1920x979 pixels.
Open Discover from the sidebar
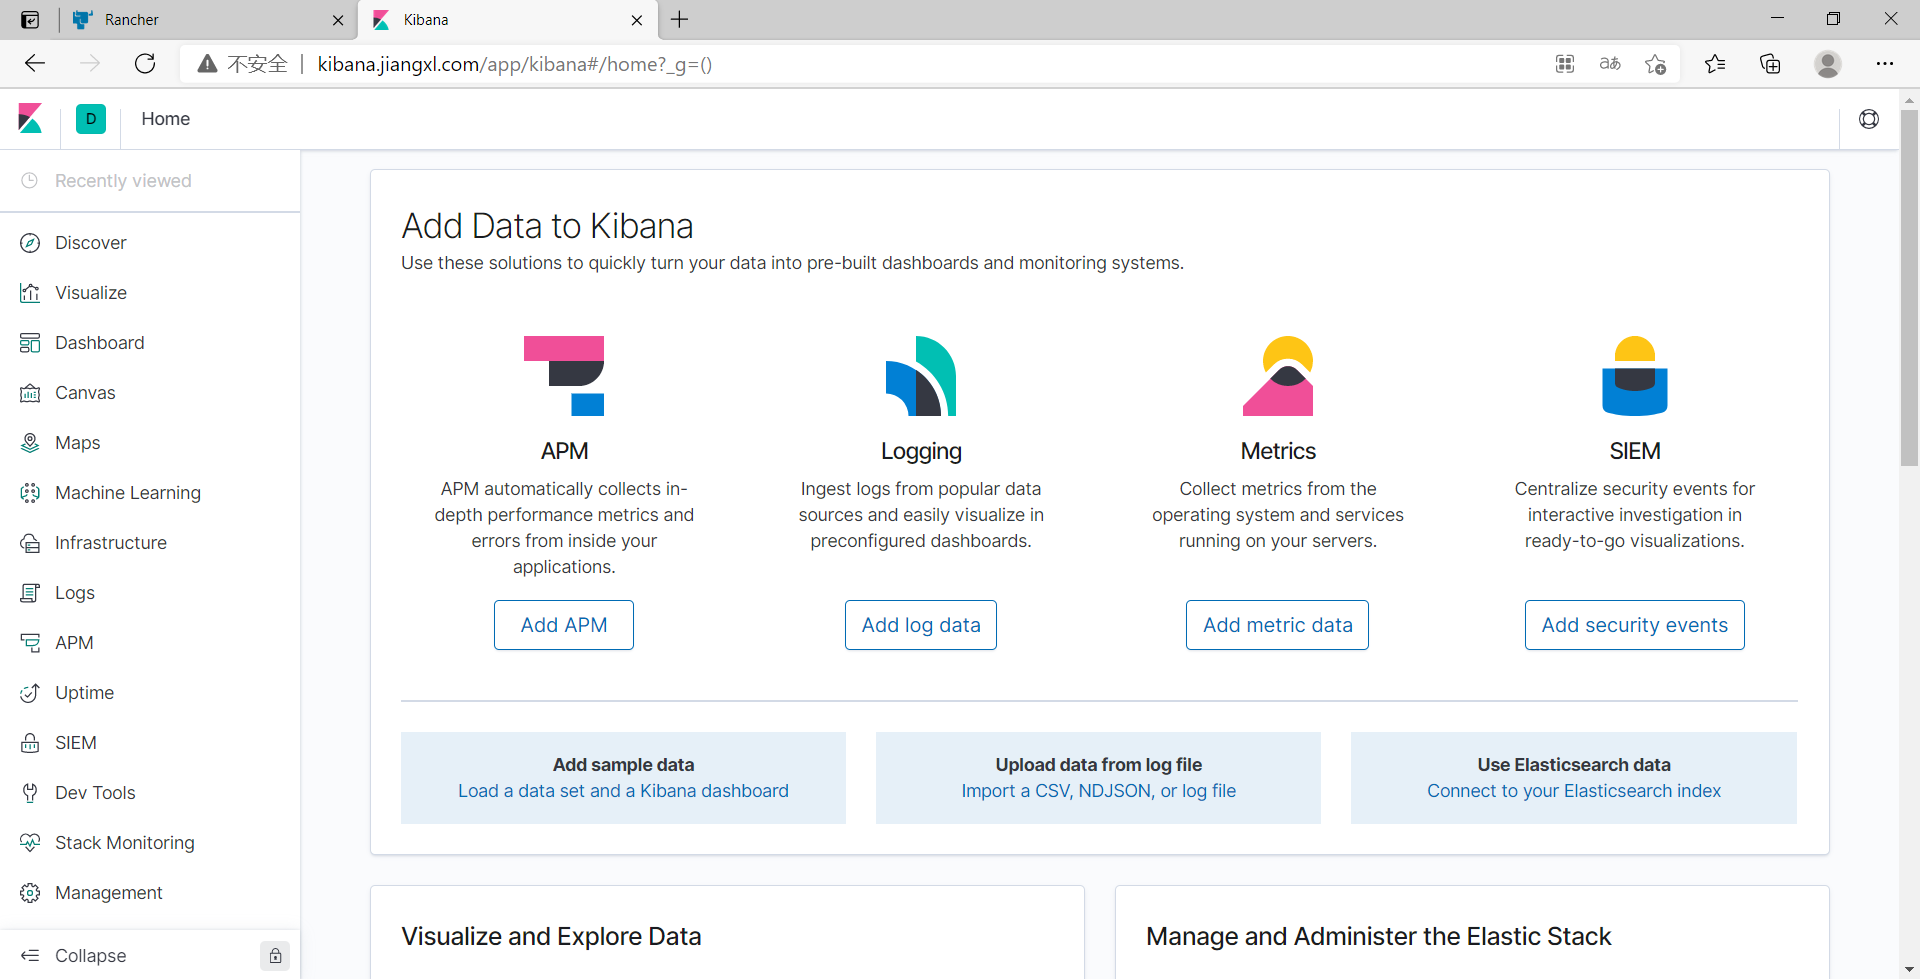tap(90, 243)
